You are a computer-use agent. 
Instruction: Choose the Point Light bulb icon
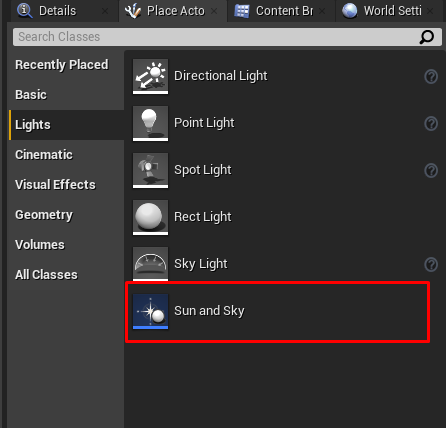[150, 124]
